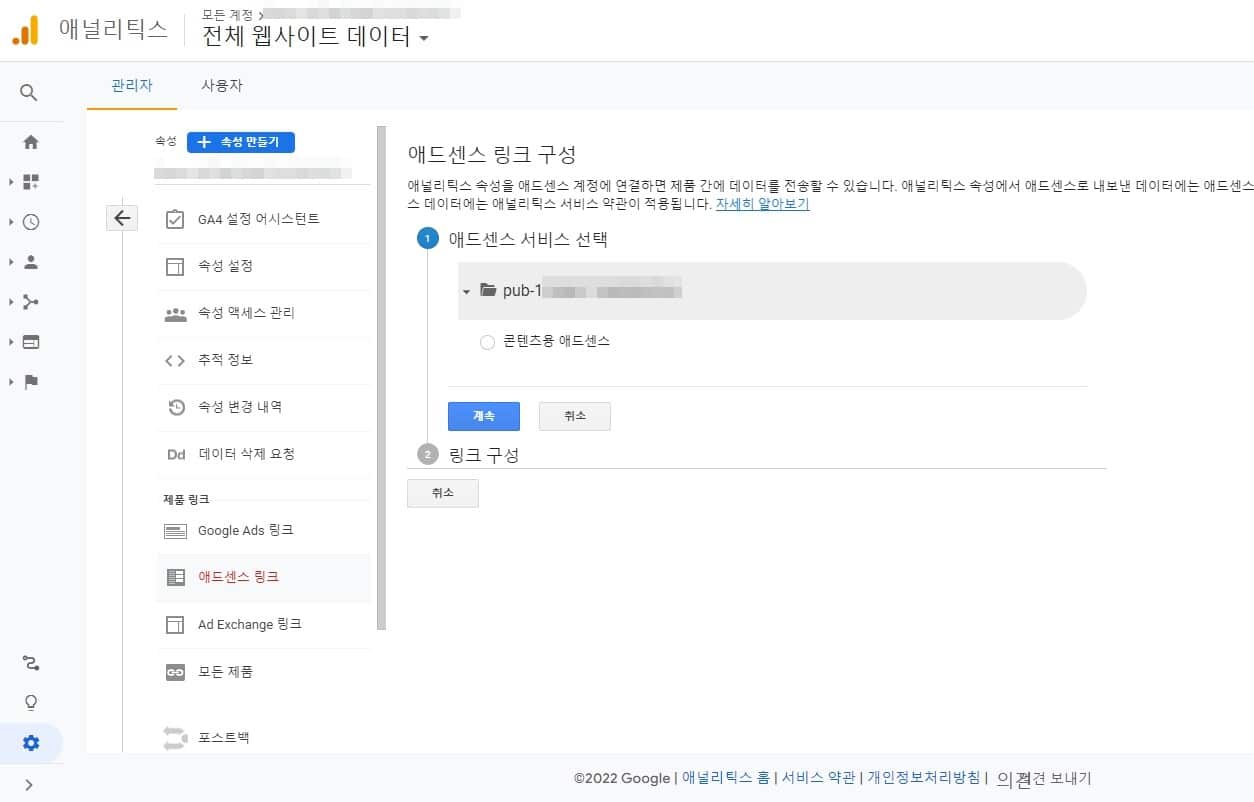This screenshot has width=1254, height=802.
Task: Open 데이터 삭제 요청 menu item
Action: [x=263, y=454]
